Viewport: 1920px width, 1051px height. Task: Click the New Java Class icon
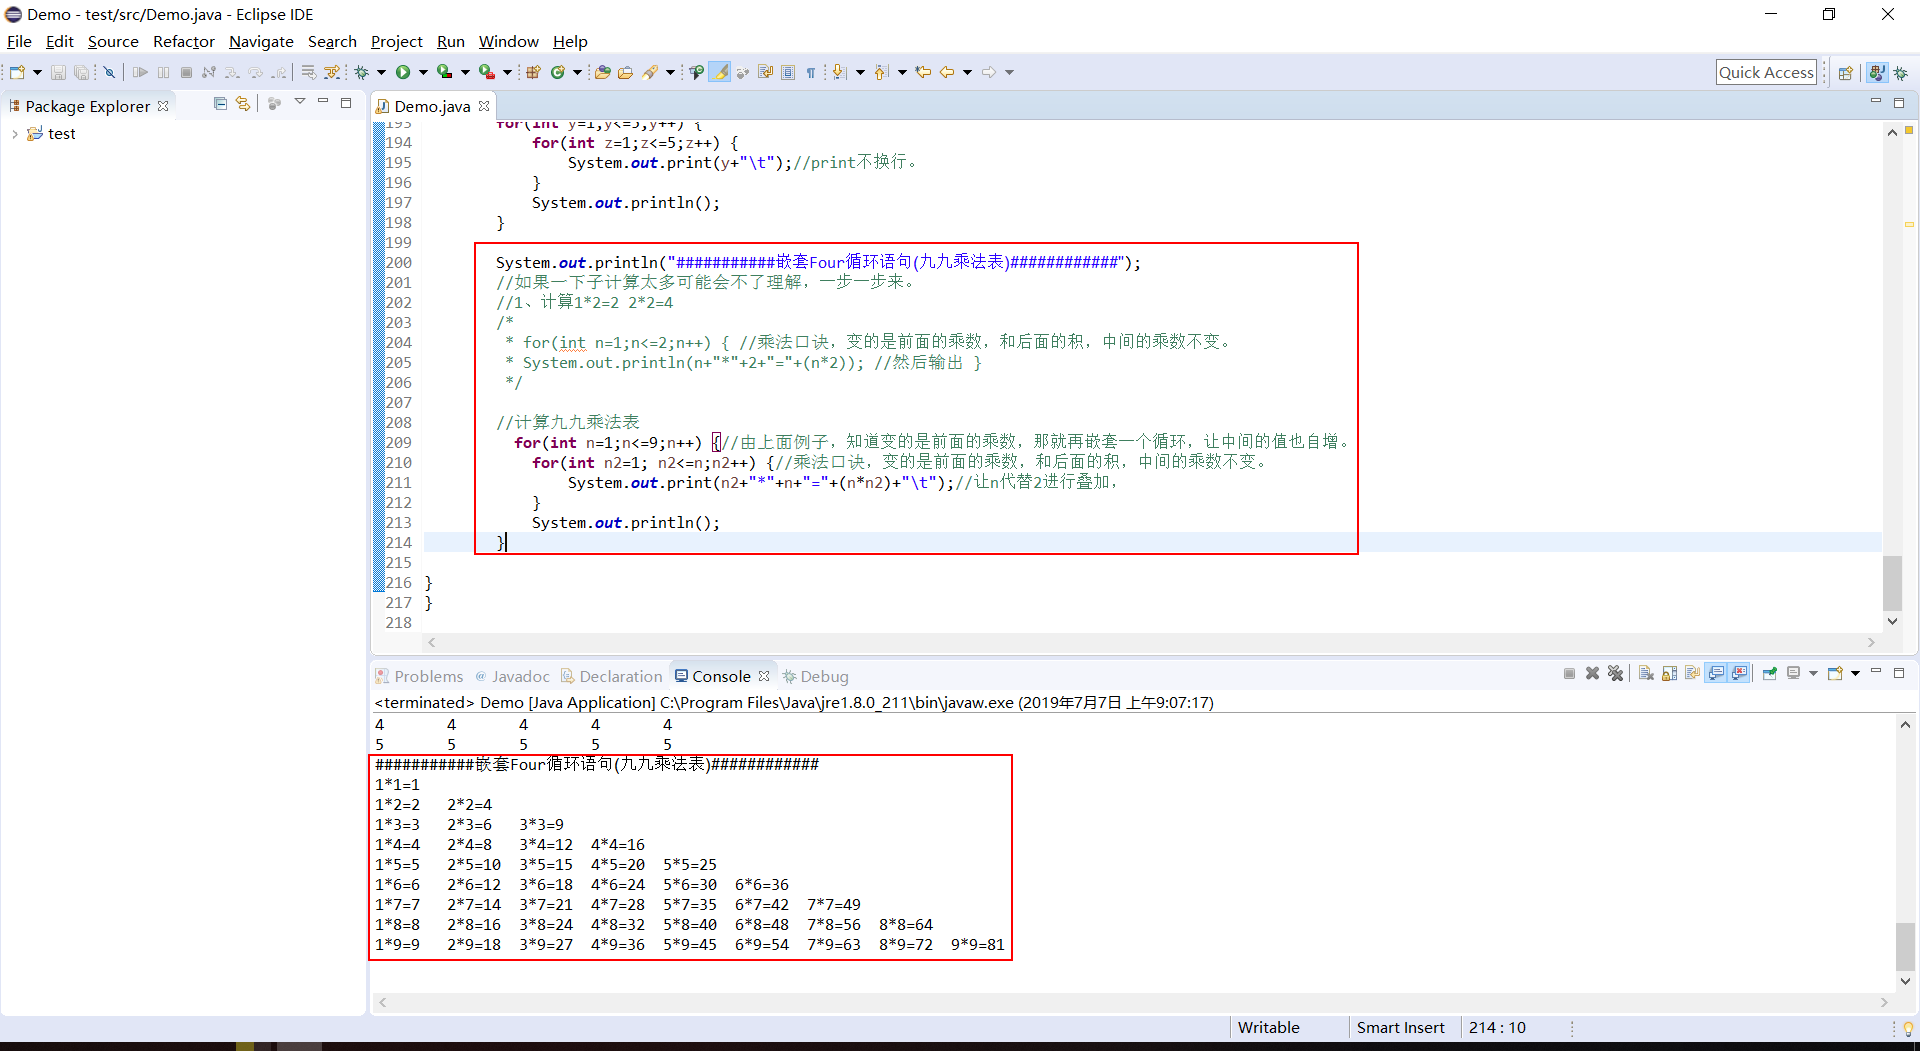point(557,72)
